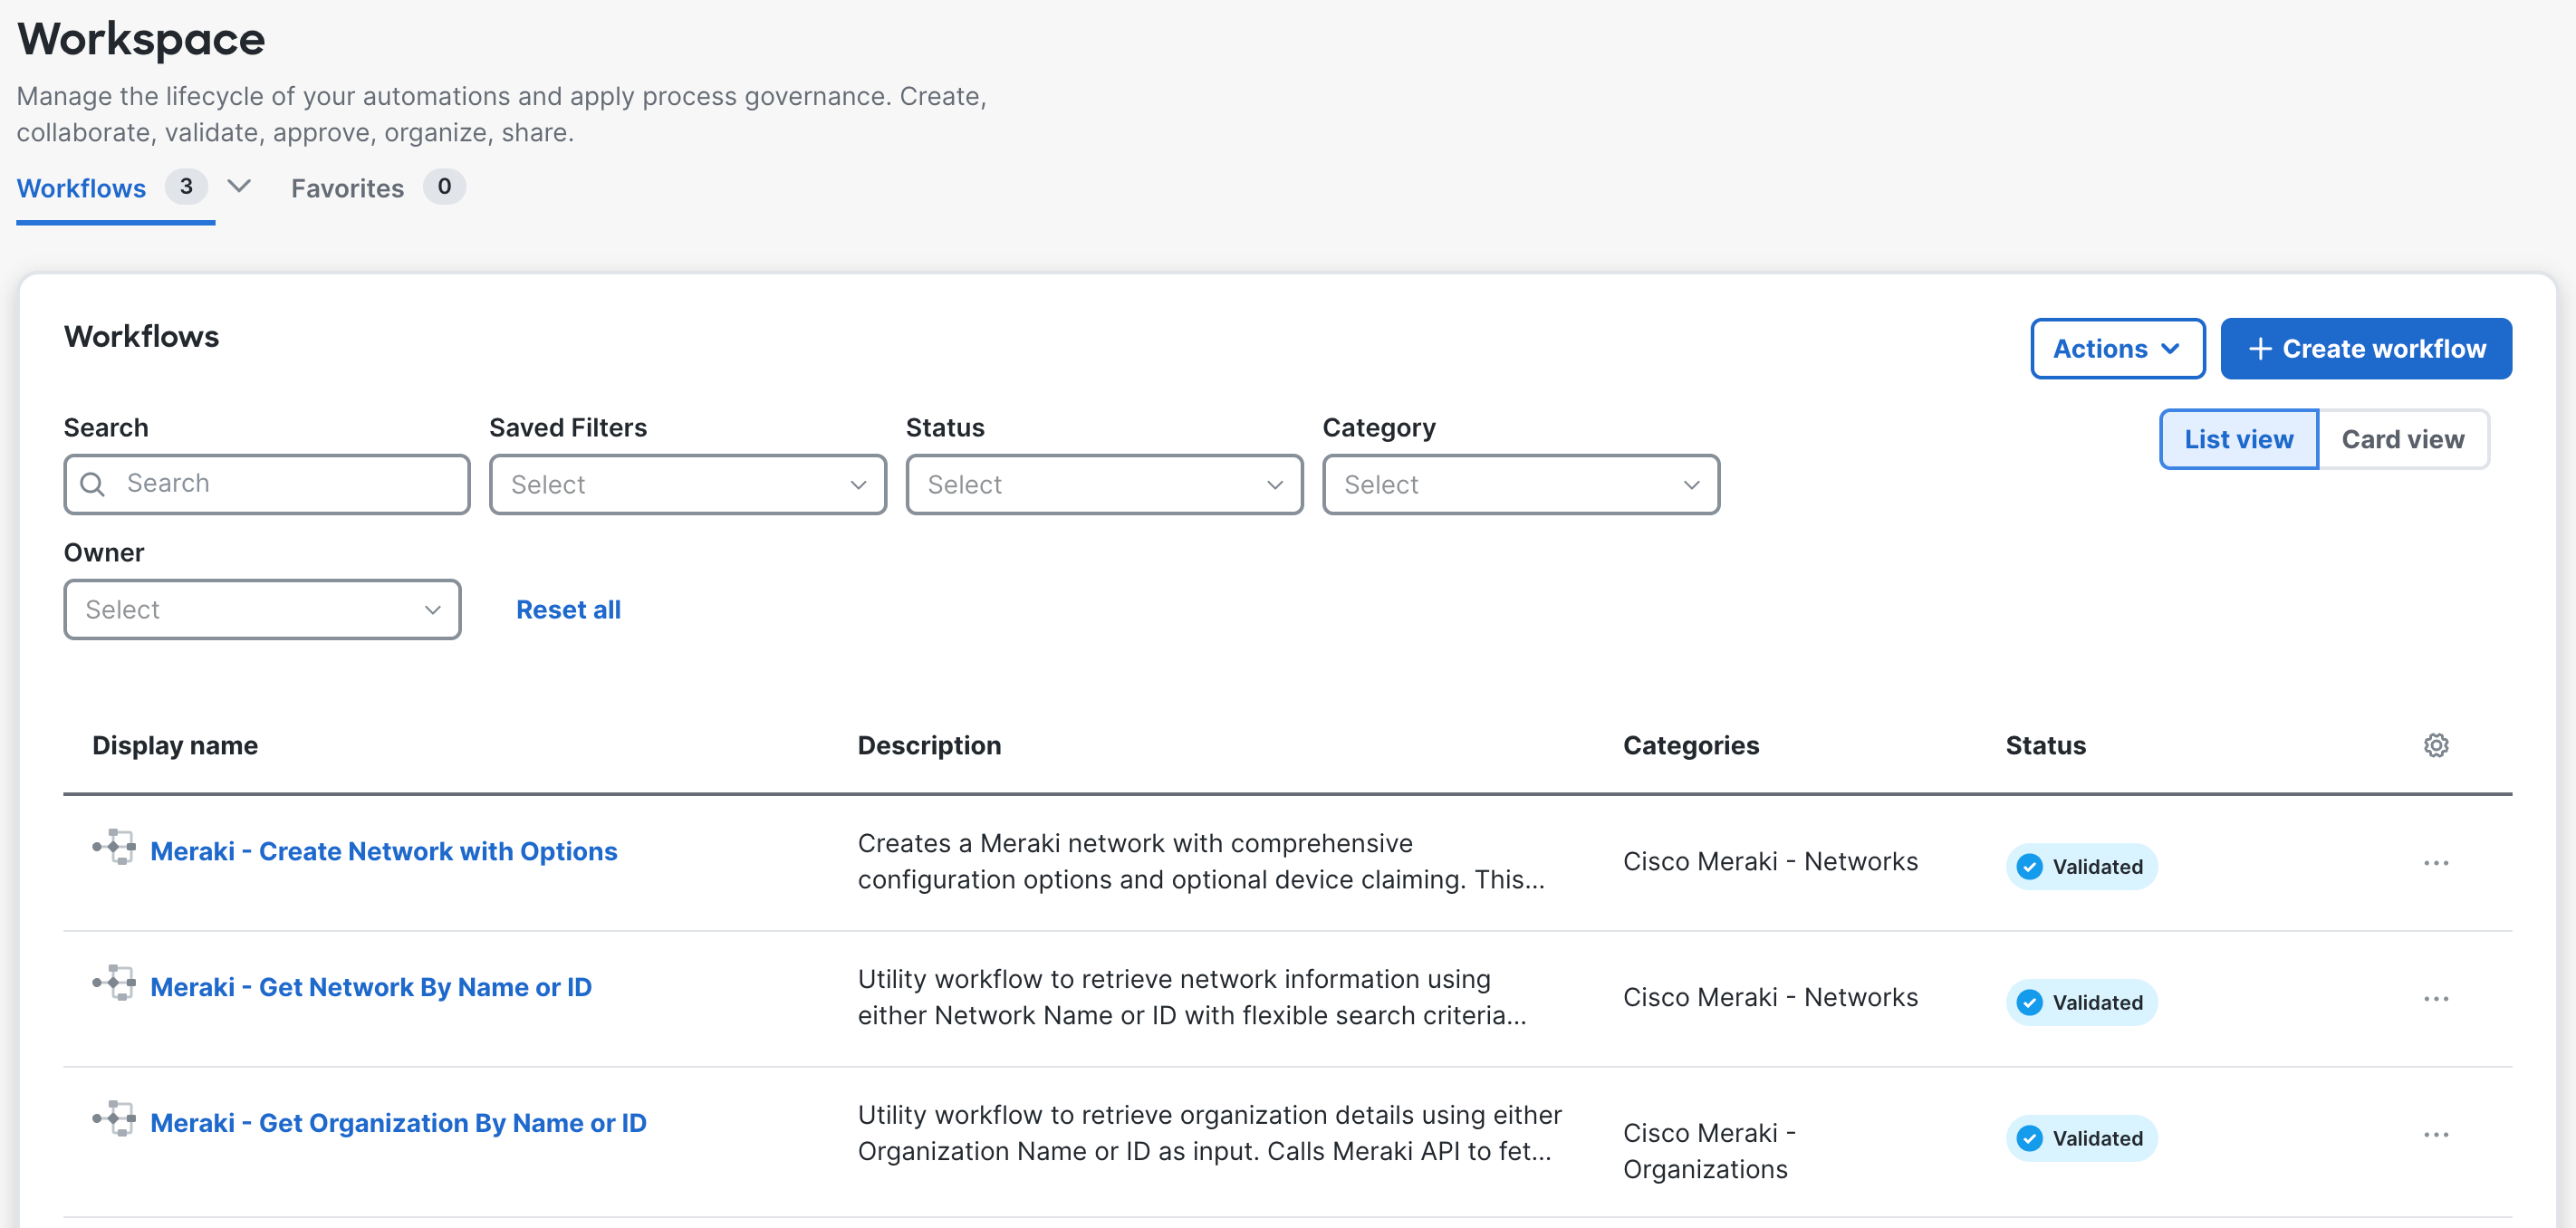Open more options for Create Network with Options
The height and width of the screenshot is (1228, 2576).
pyautogui.click(x=2435, y=863)
